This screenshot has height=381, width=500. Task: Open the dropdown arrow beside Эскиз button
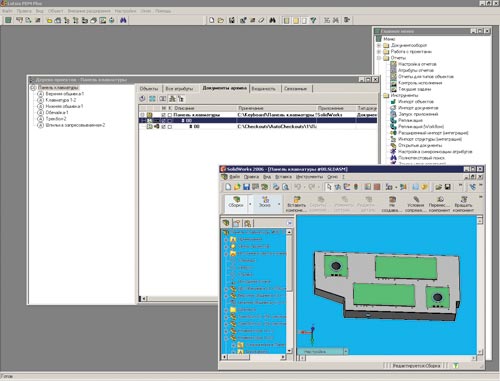[x=279, y=204]
